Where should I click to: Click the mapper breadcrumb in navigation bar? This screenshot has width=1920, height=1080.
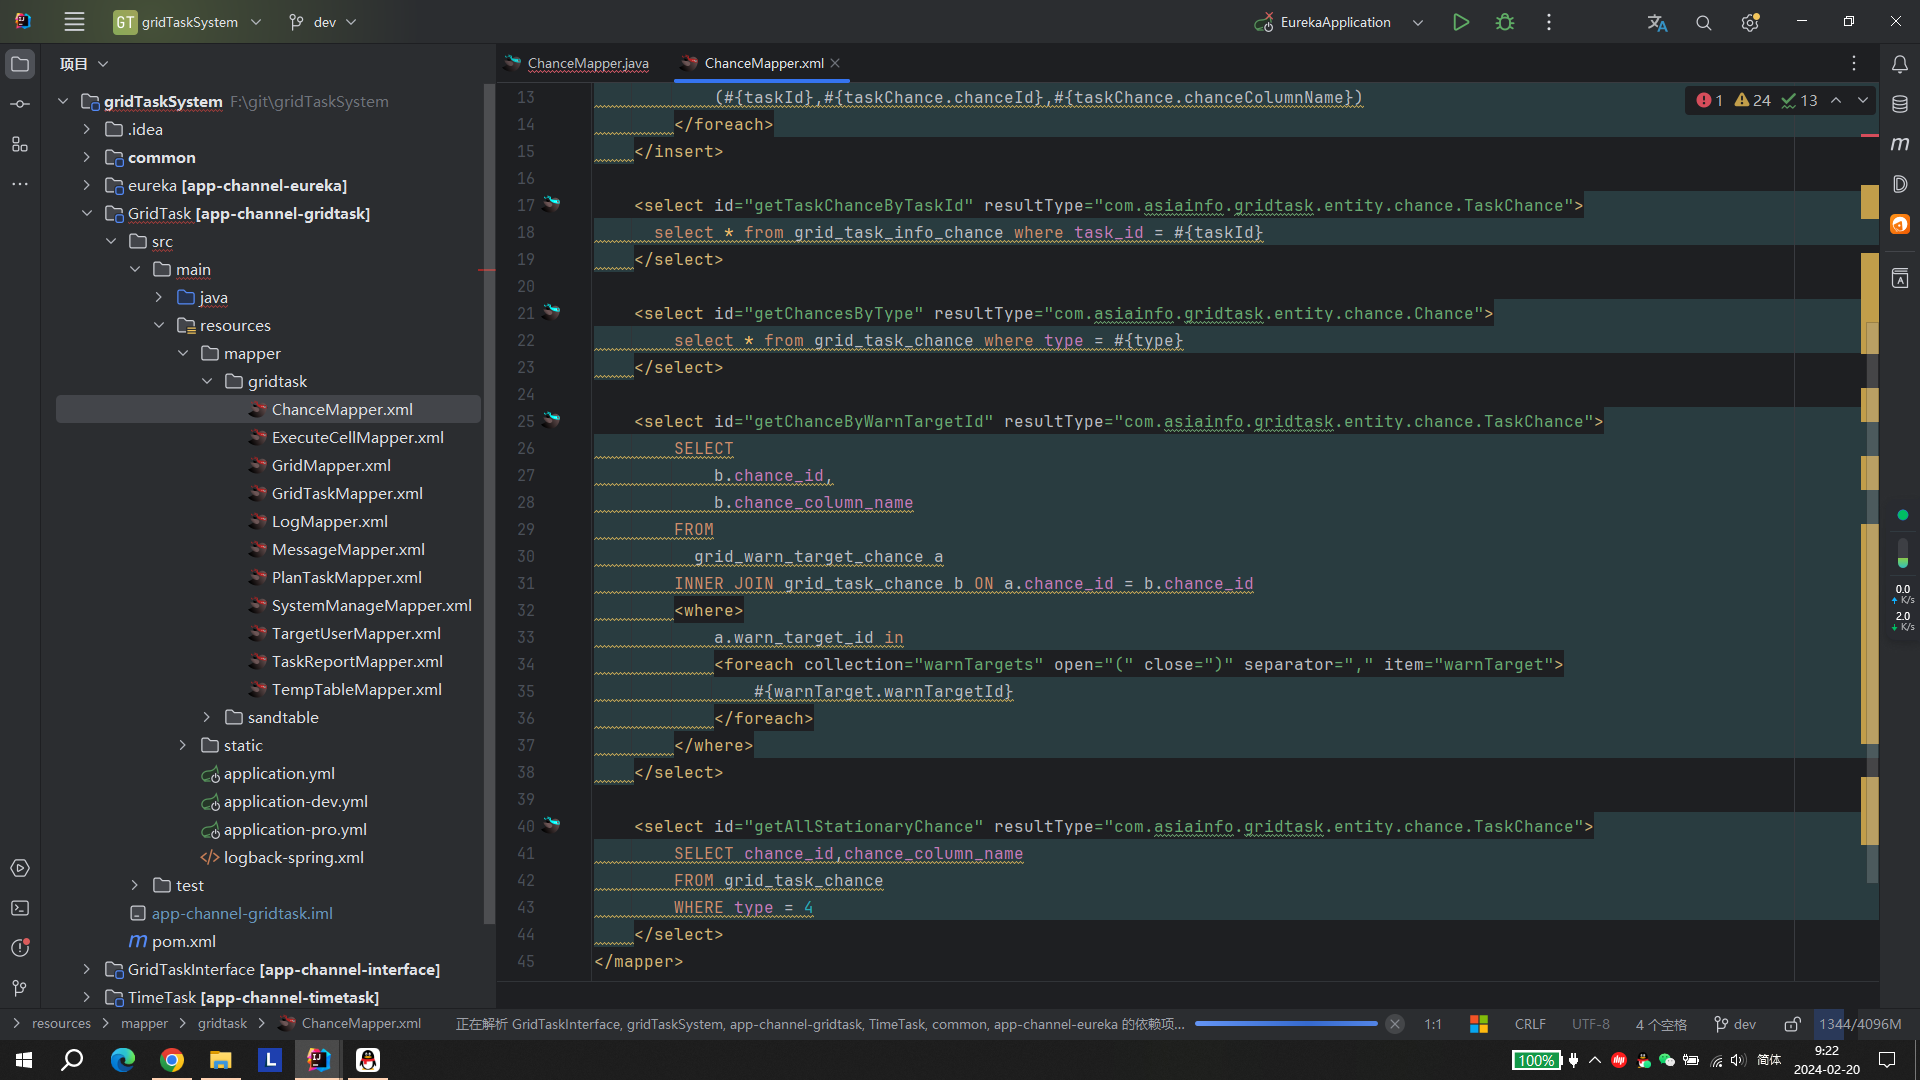pyautogui.click(x=144, y=1024)
